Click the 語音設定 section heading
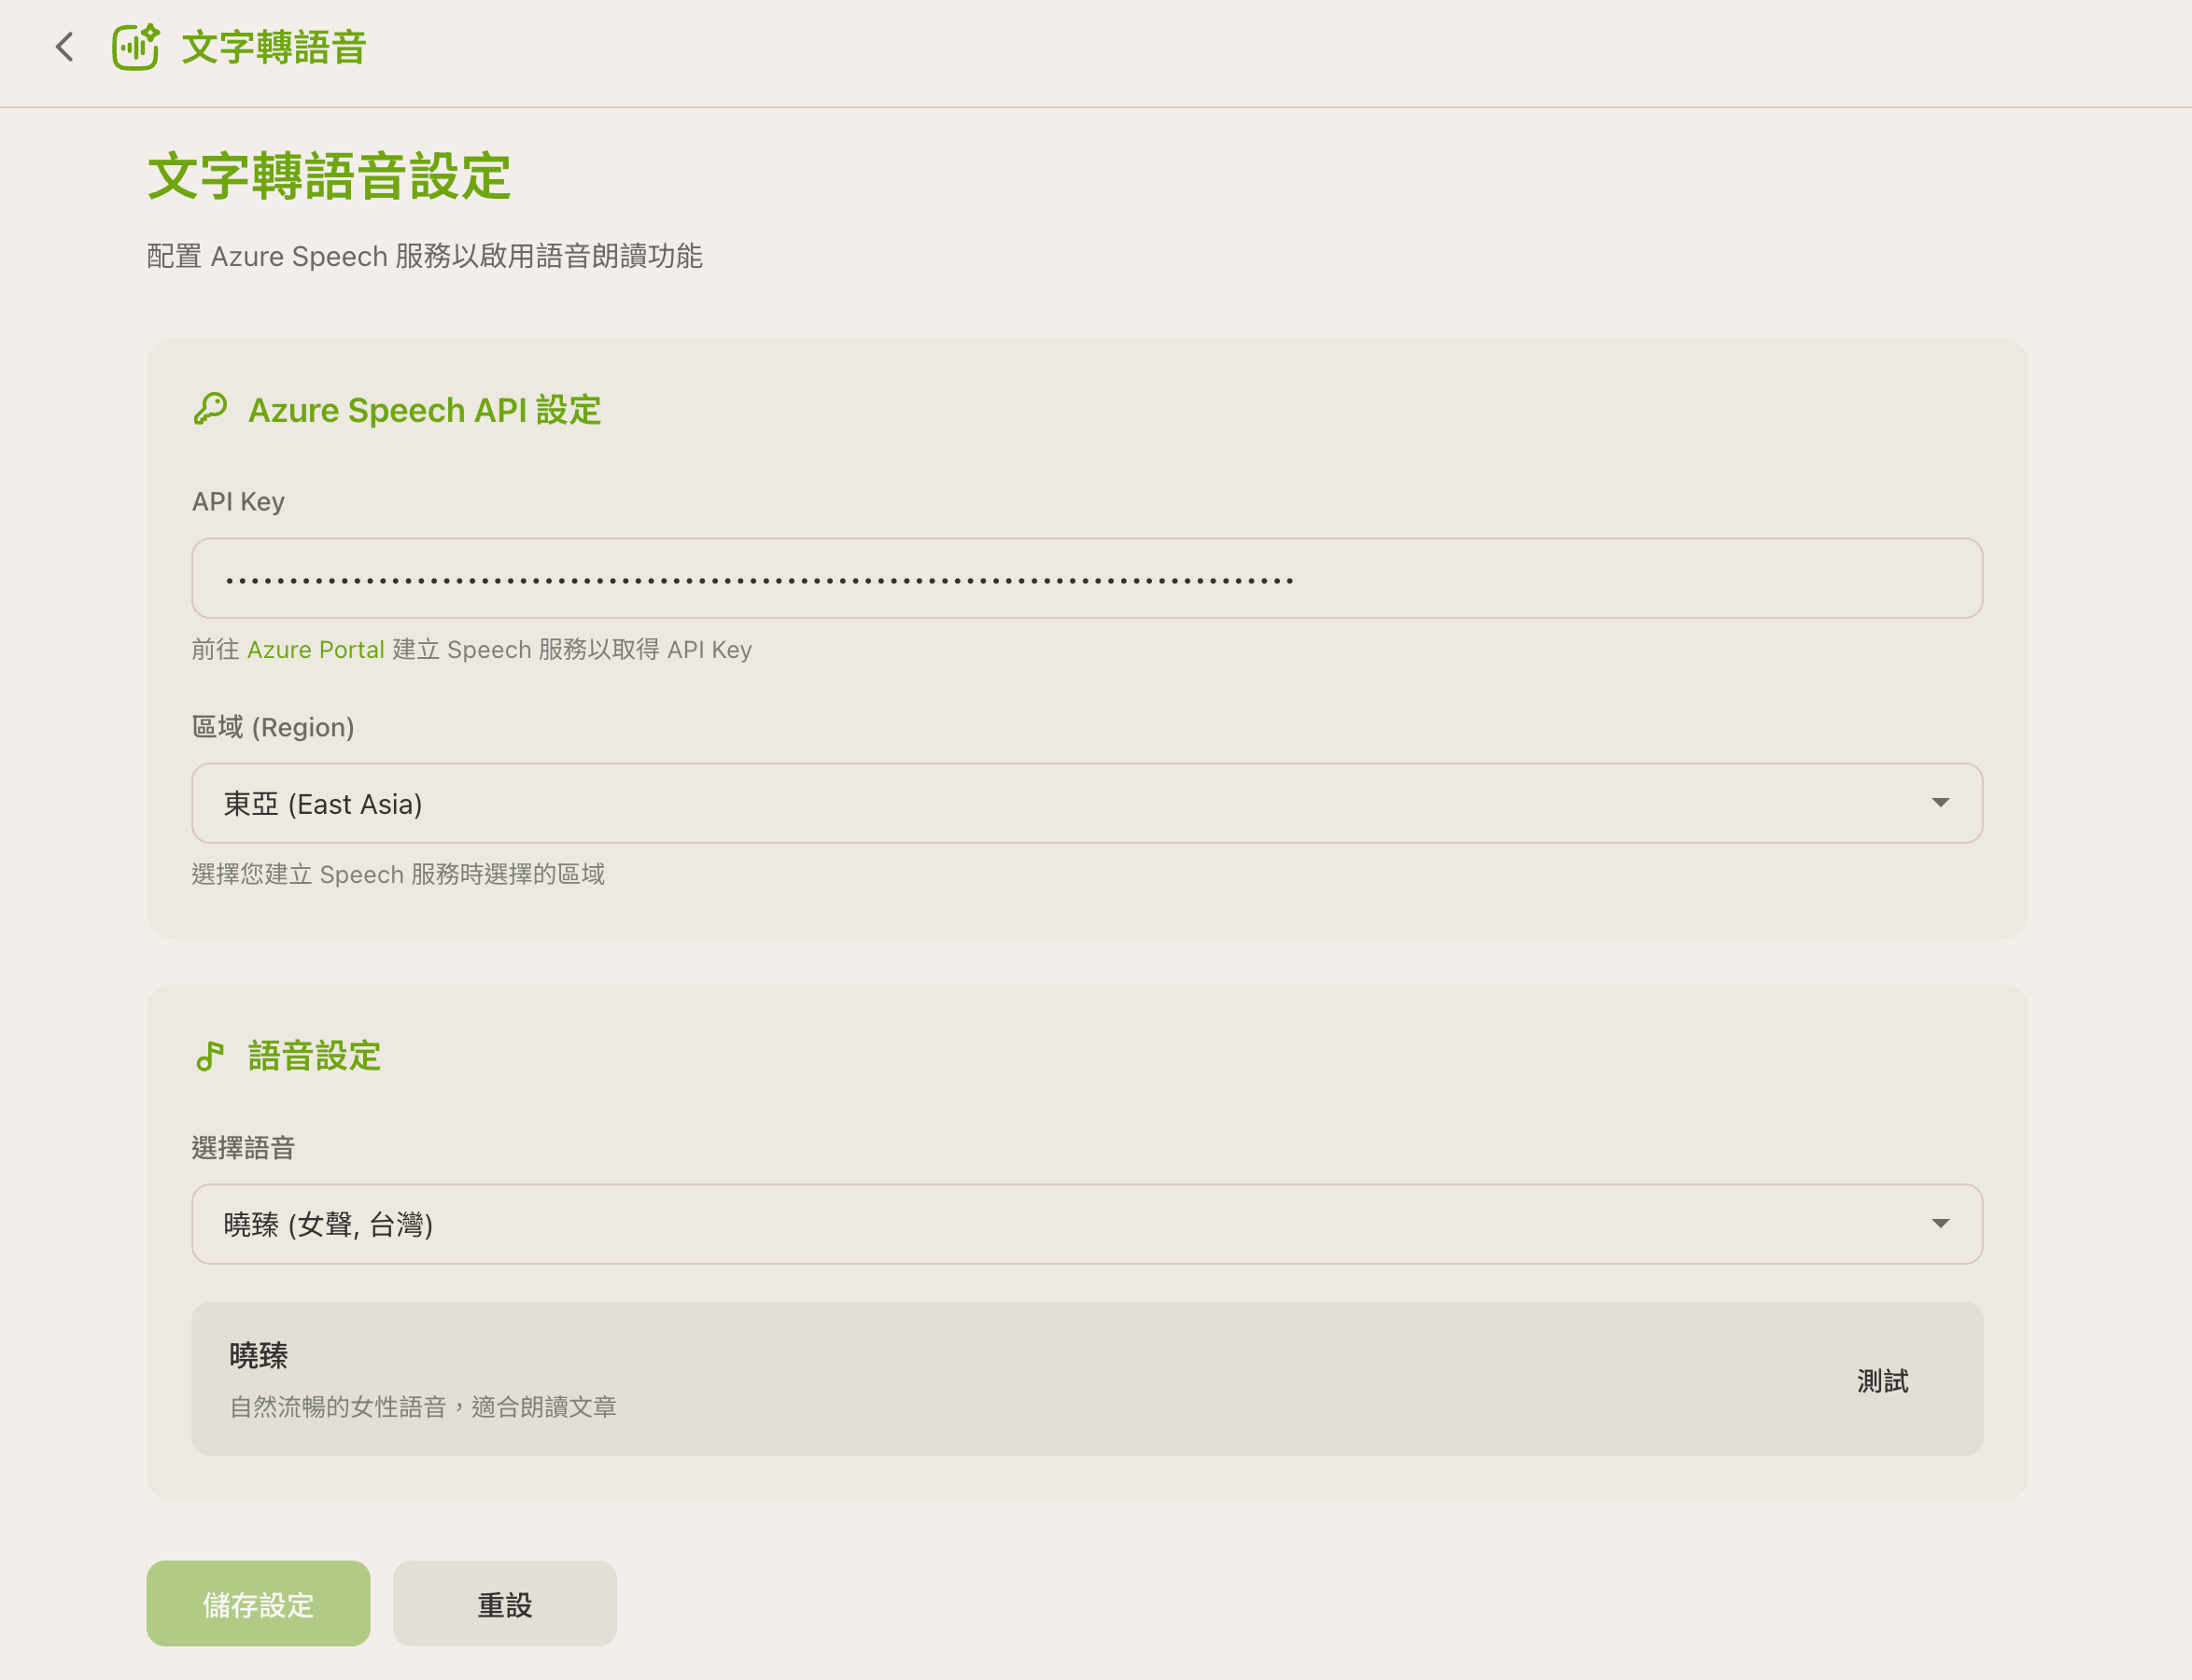Image resolution: width=2192 pixels, height=1680 pixels. point(314,1056)
